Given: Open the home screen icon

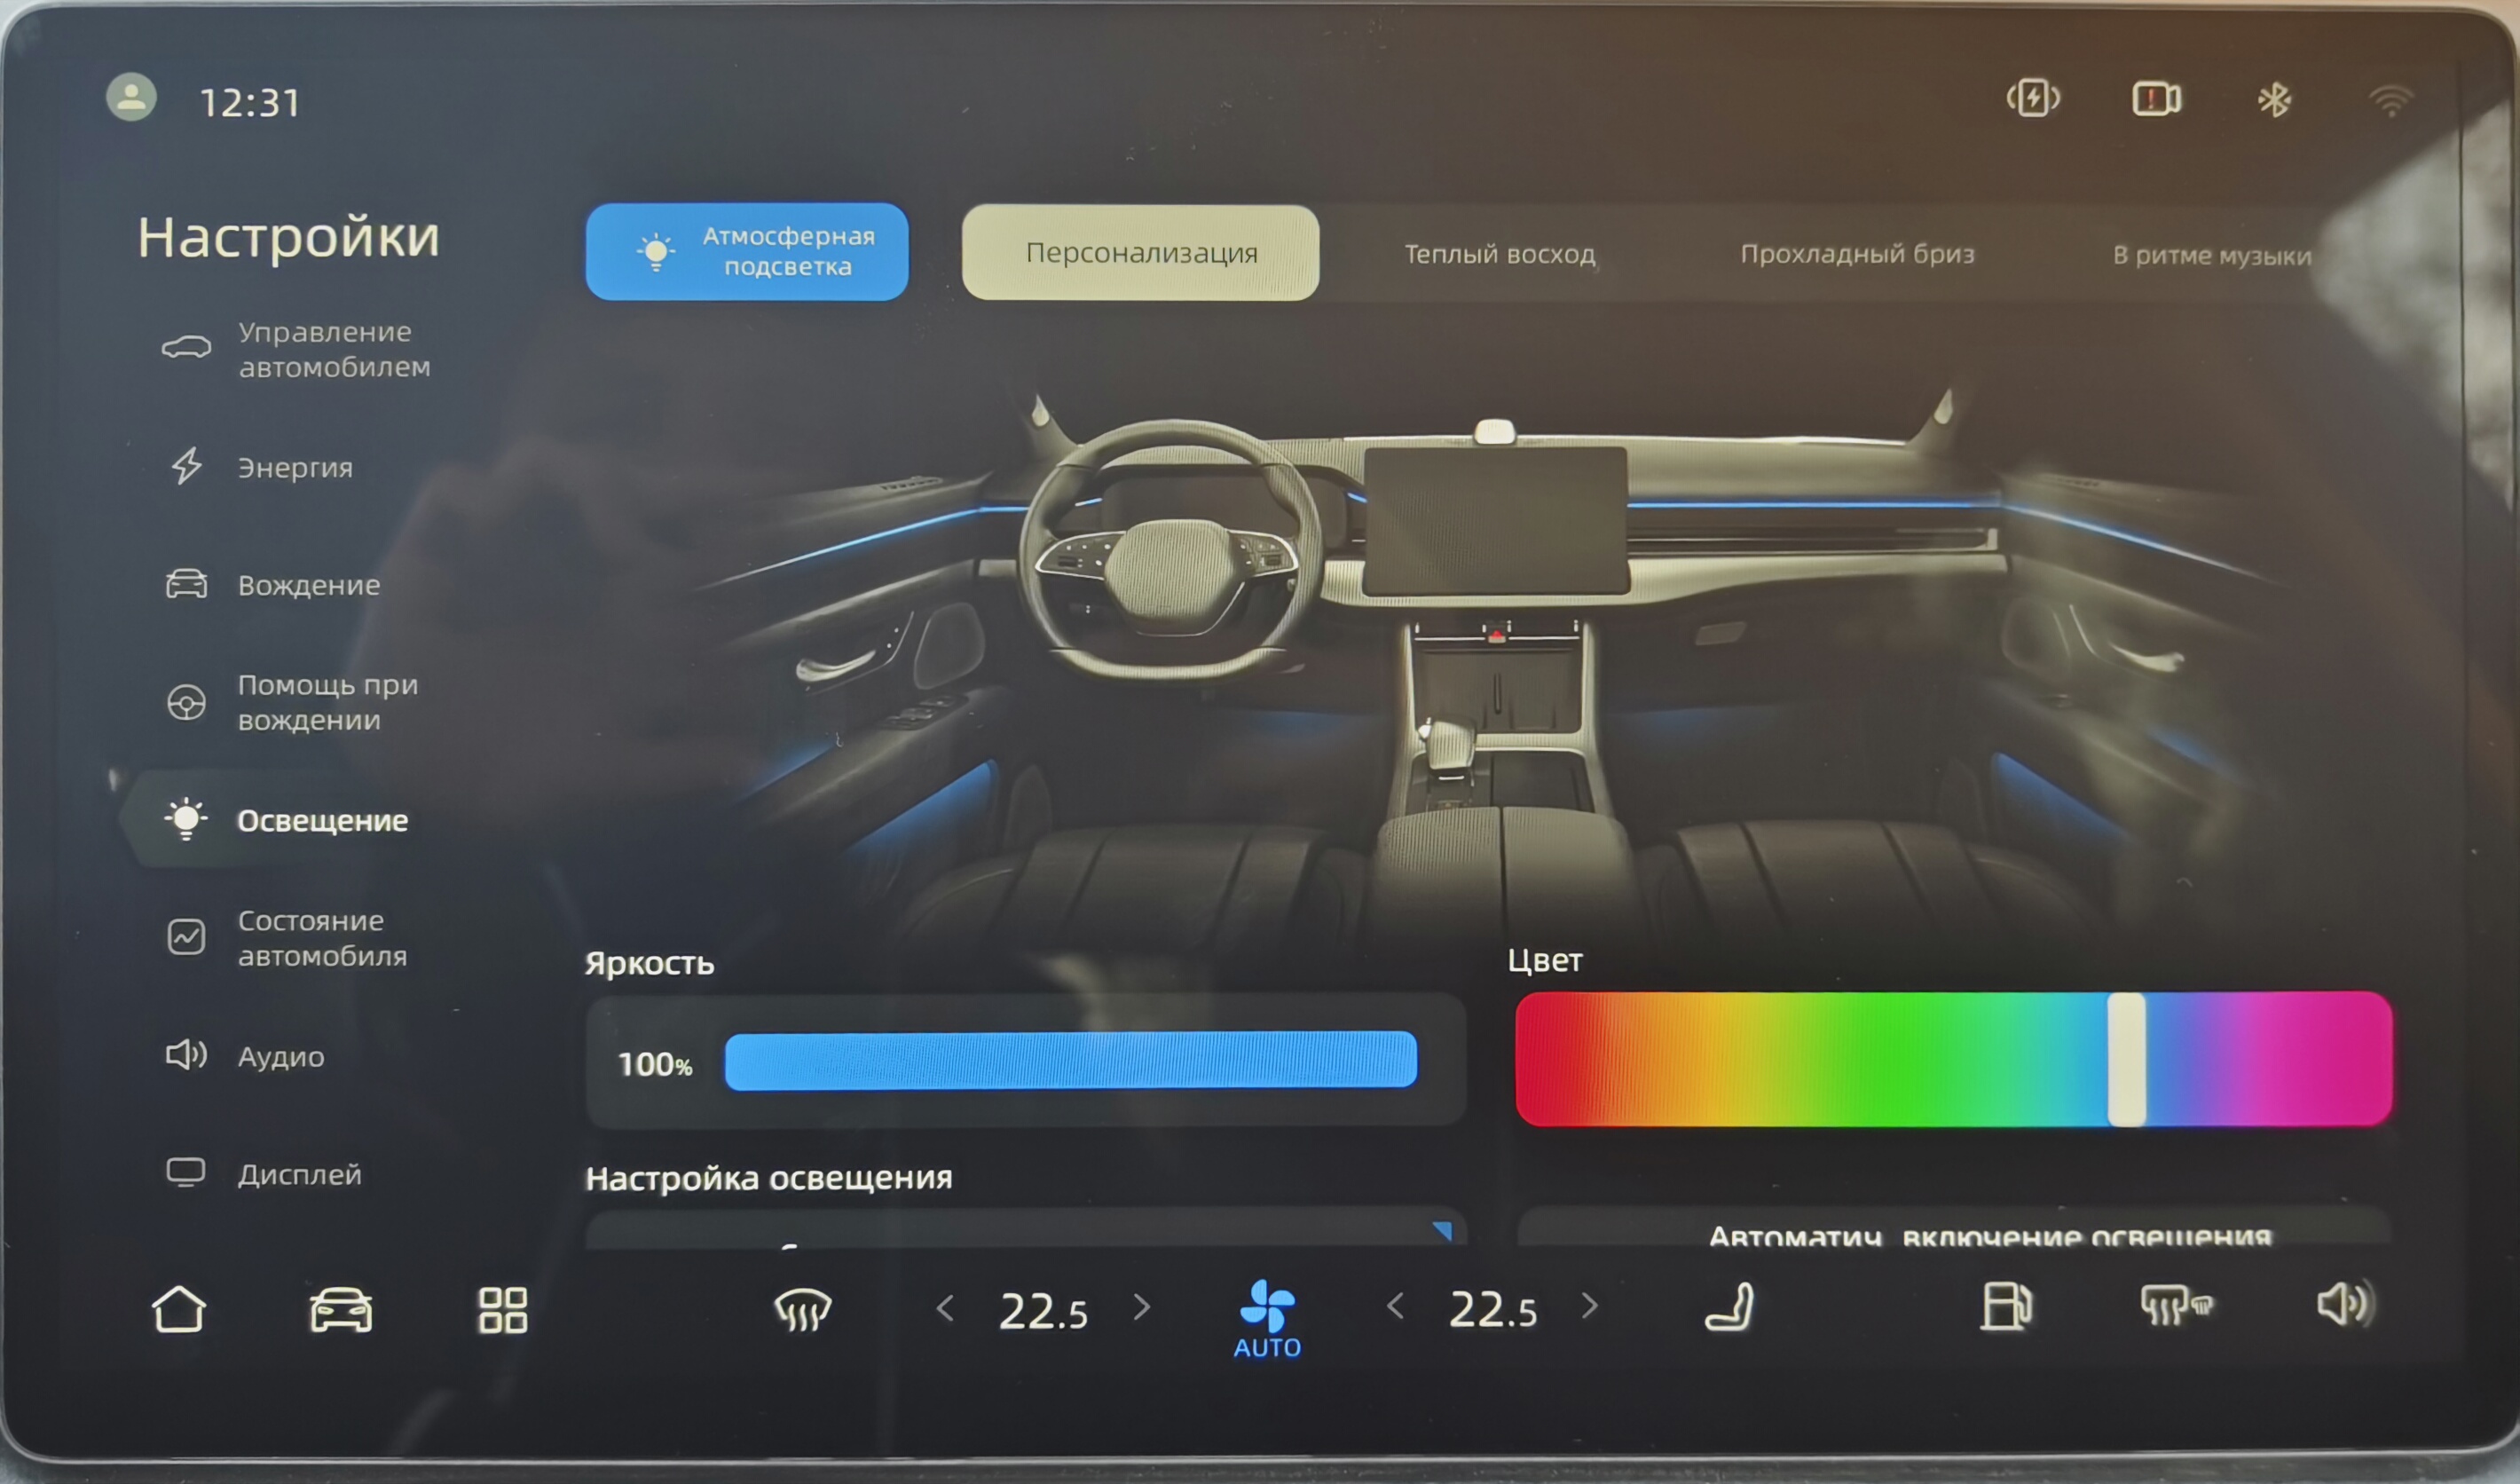Looking at the screenshot, I should point(179,1309).
